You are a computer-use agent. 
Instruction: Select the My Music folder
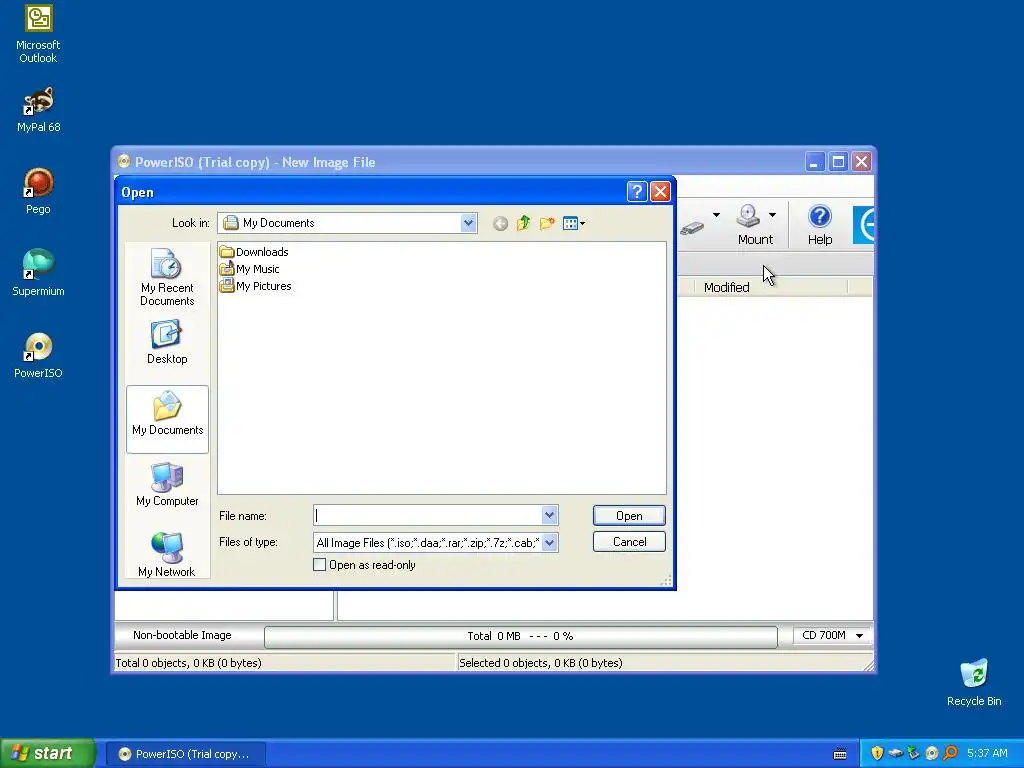click(x=250, y=269)
